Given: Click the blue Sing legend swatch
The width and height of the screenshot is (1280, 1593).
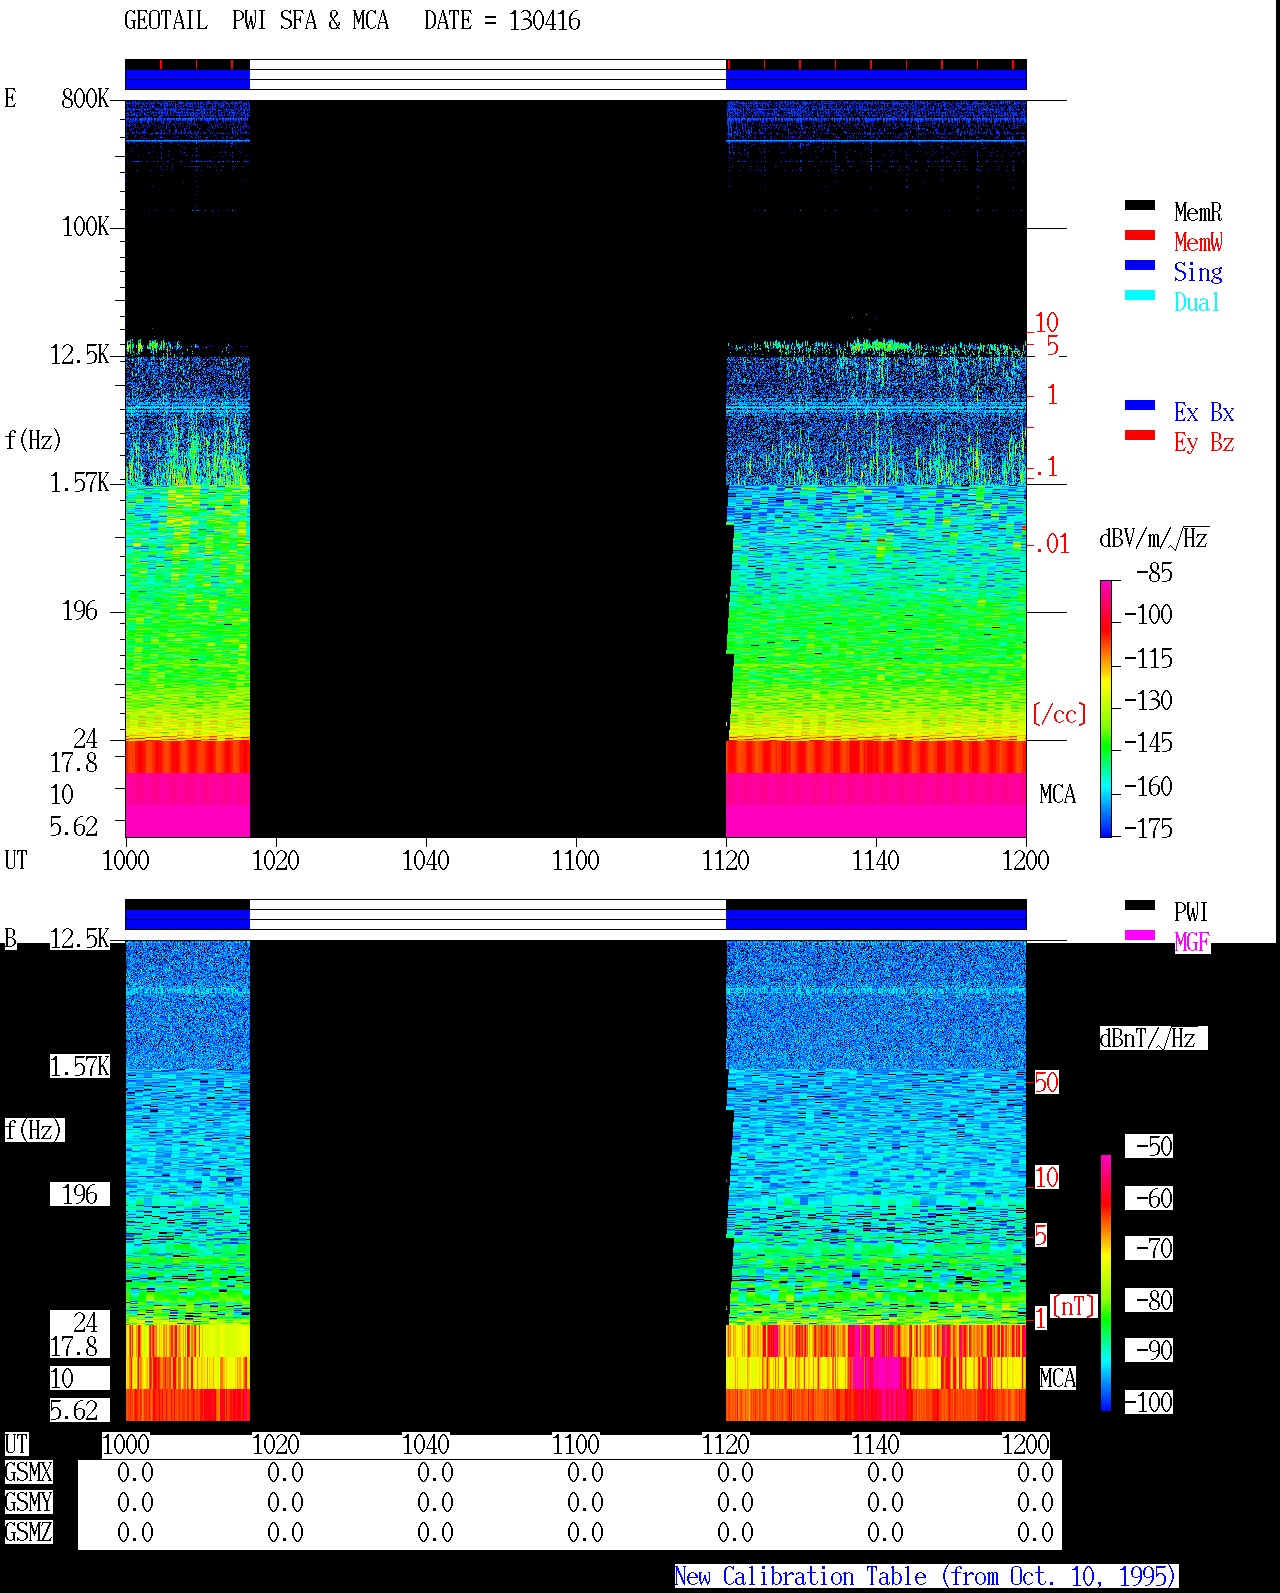Looking at the screenshot, I should [x=1140, y=265].
